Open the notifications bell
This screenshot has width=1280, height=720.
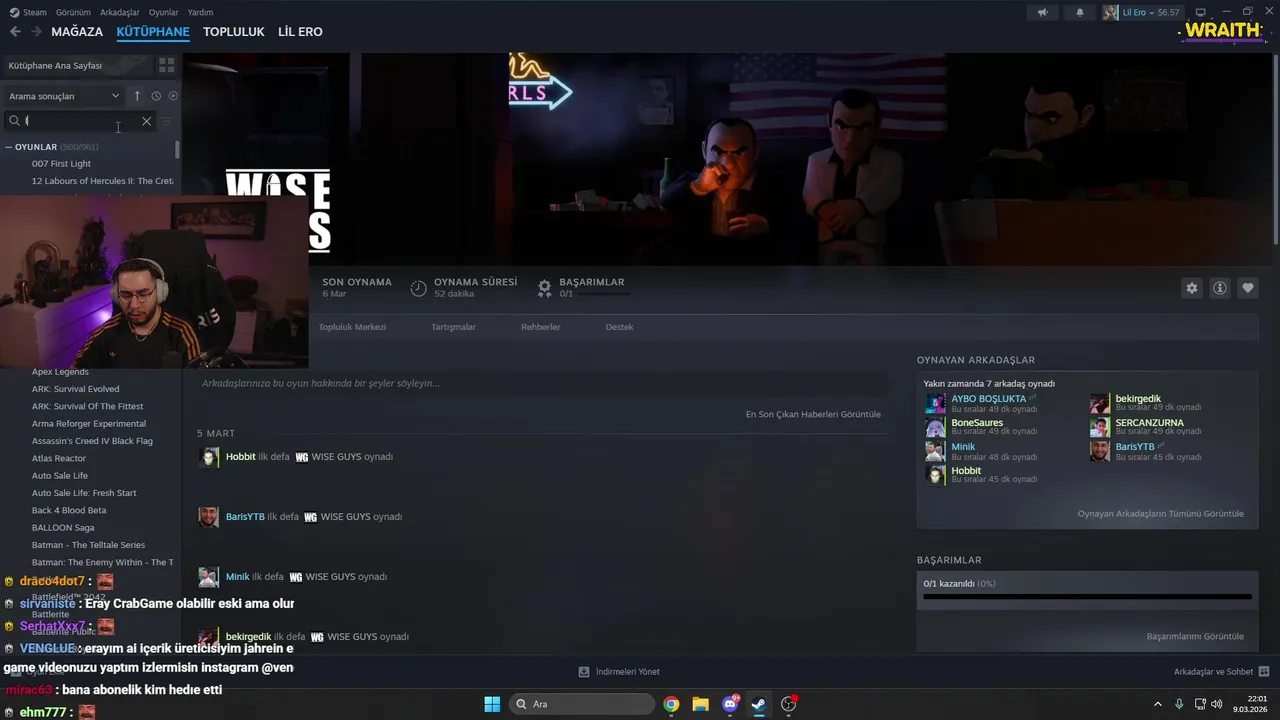point(1079,12)
